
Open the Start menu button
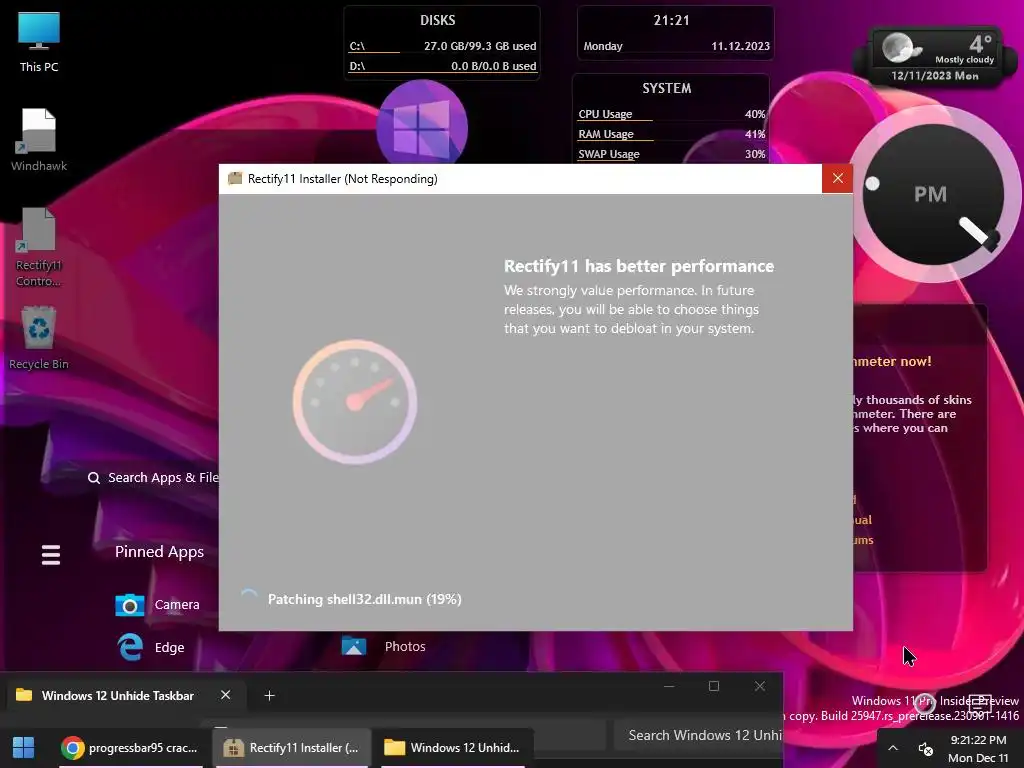24,748
